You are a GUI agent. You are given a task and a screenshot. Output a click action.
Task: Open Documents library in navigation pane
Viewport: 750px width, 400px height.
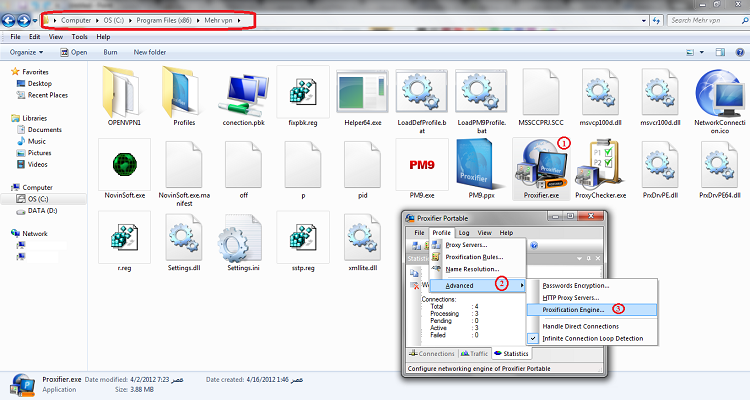tap(40, 130)
